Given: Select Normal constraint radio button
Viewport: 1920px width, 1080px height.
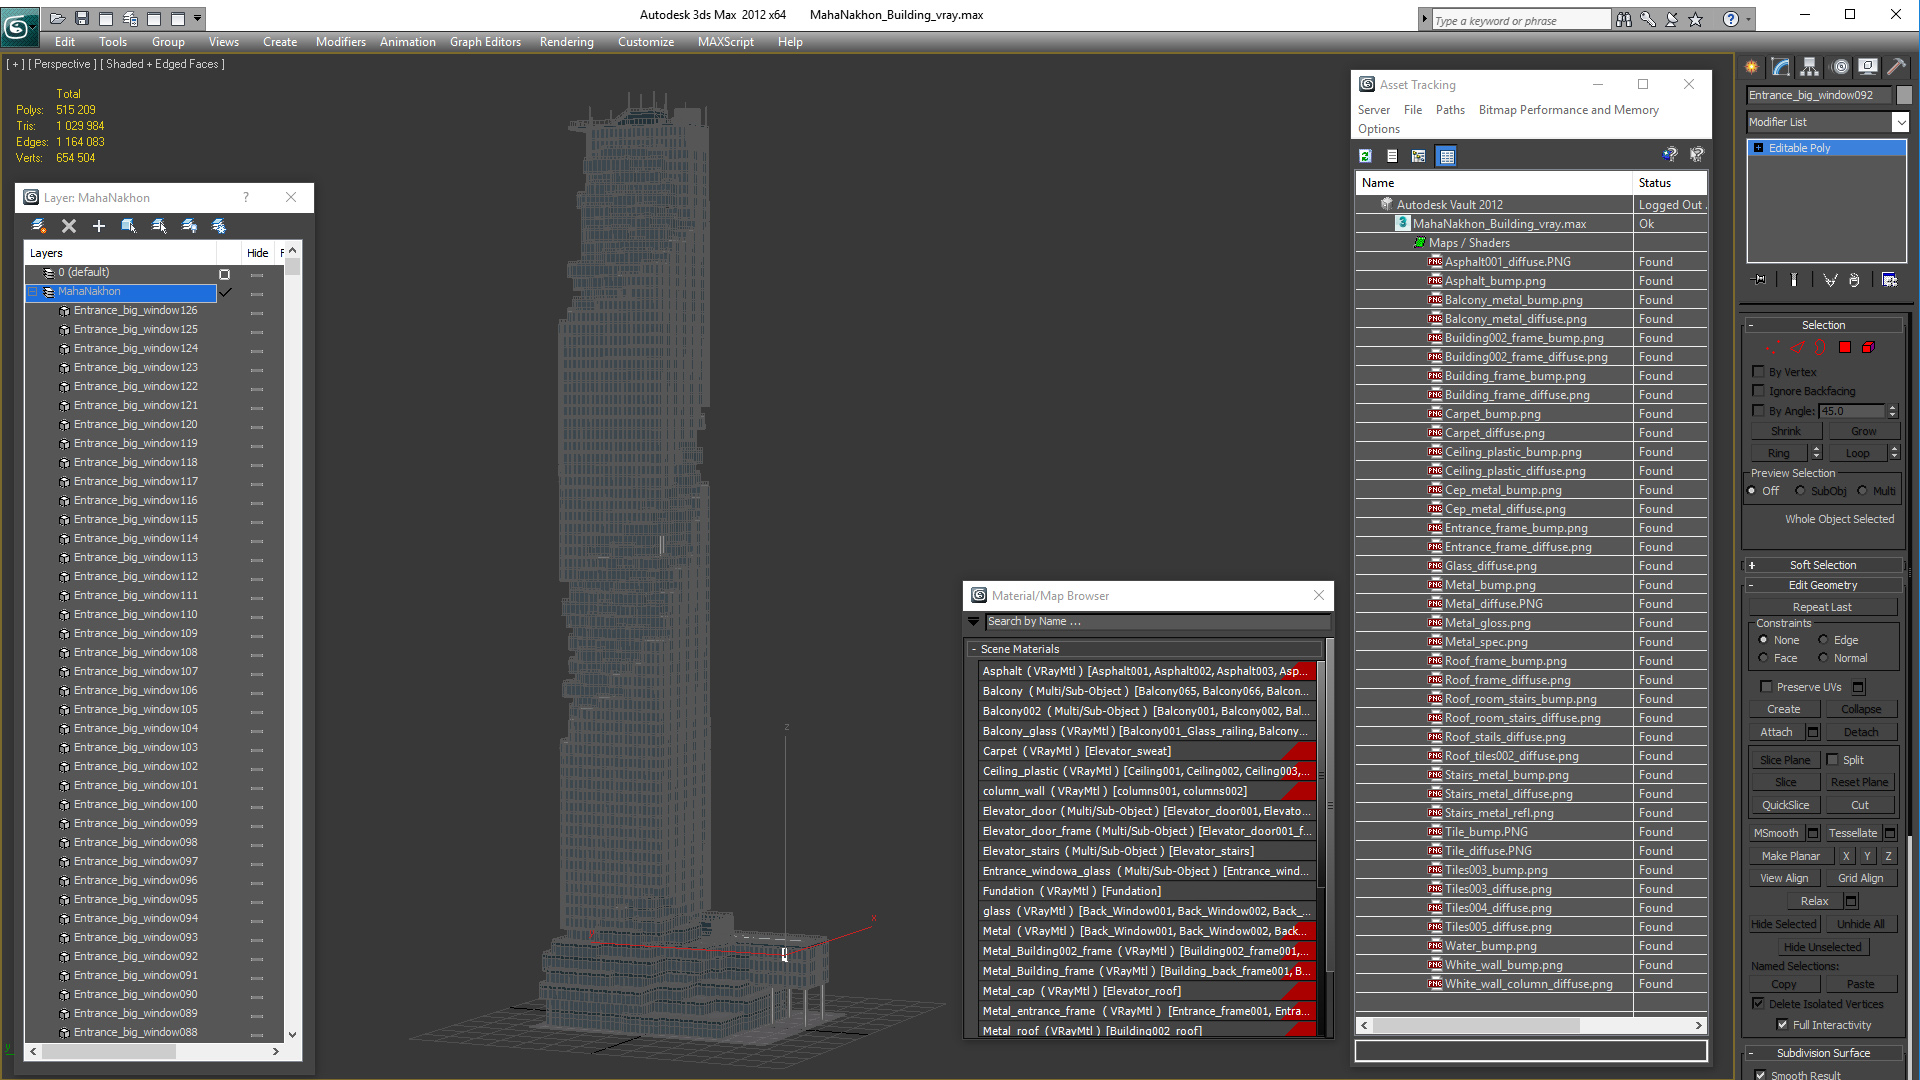Looking at the screenshot, I should click(1823, 658).
